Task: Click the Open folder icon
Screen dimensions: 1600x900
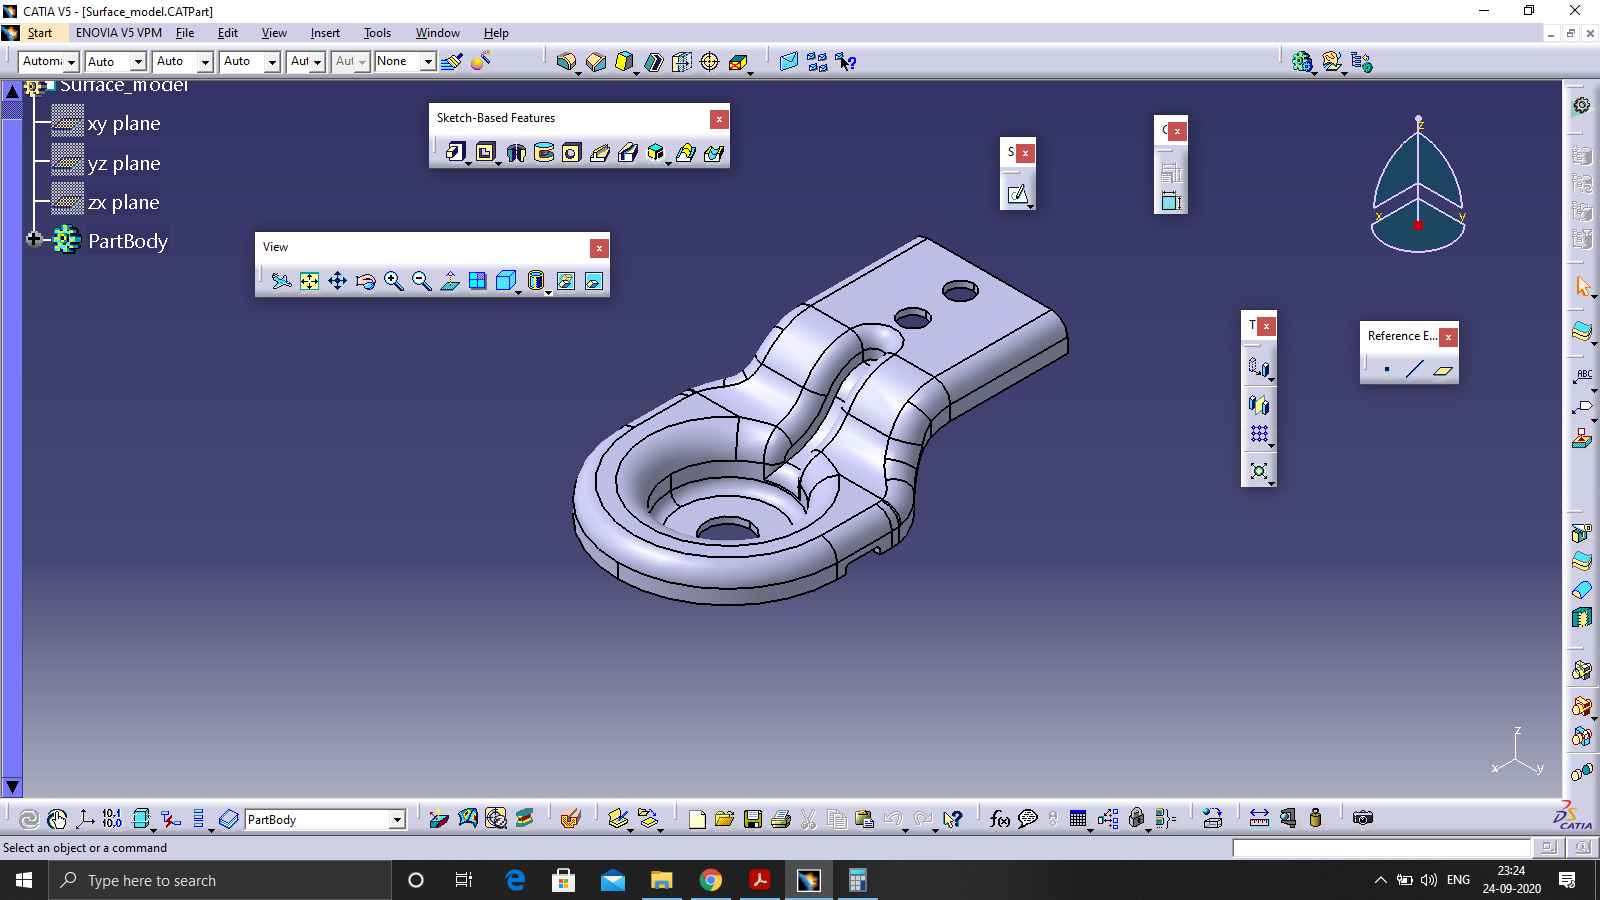Action: click(x=725, y=819)
